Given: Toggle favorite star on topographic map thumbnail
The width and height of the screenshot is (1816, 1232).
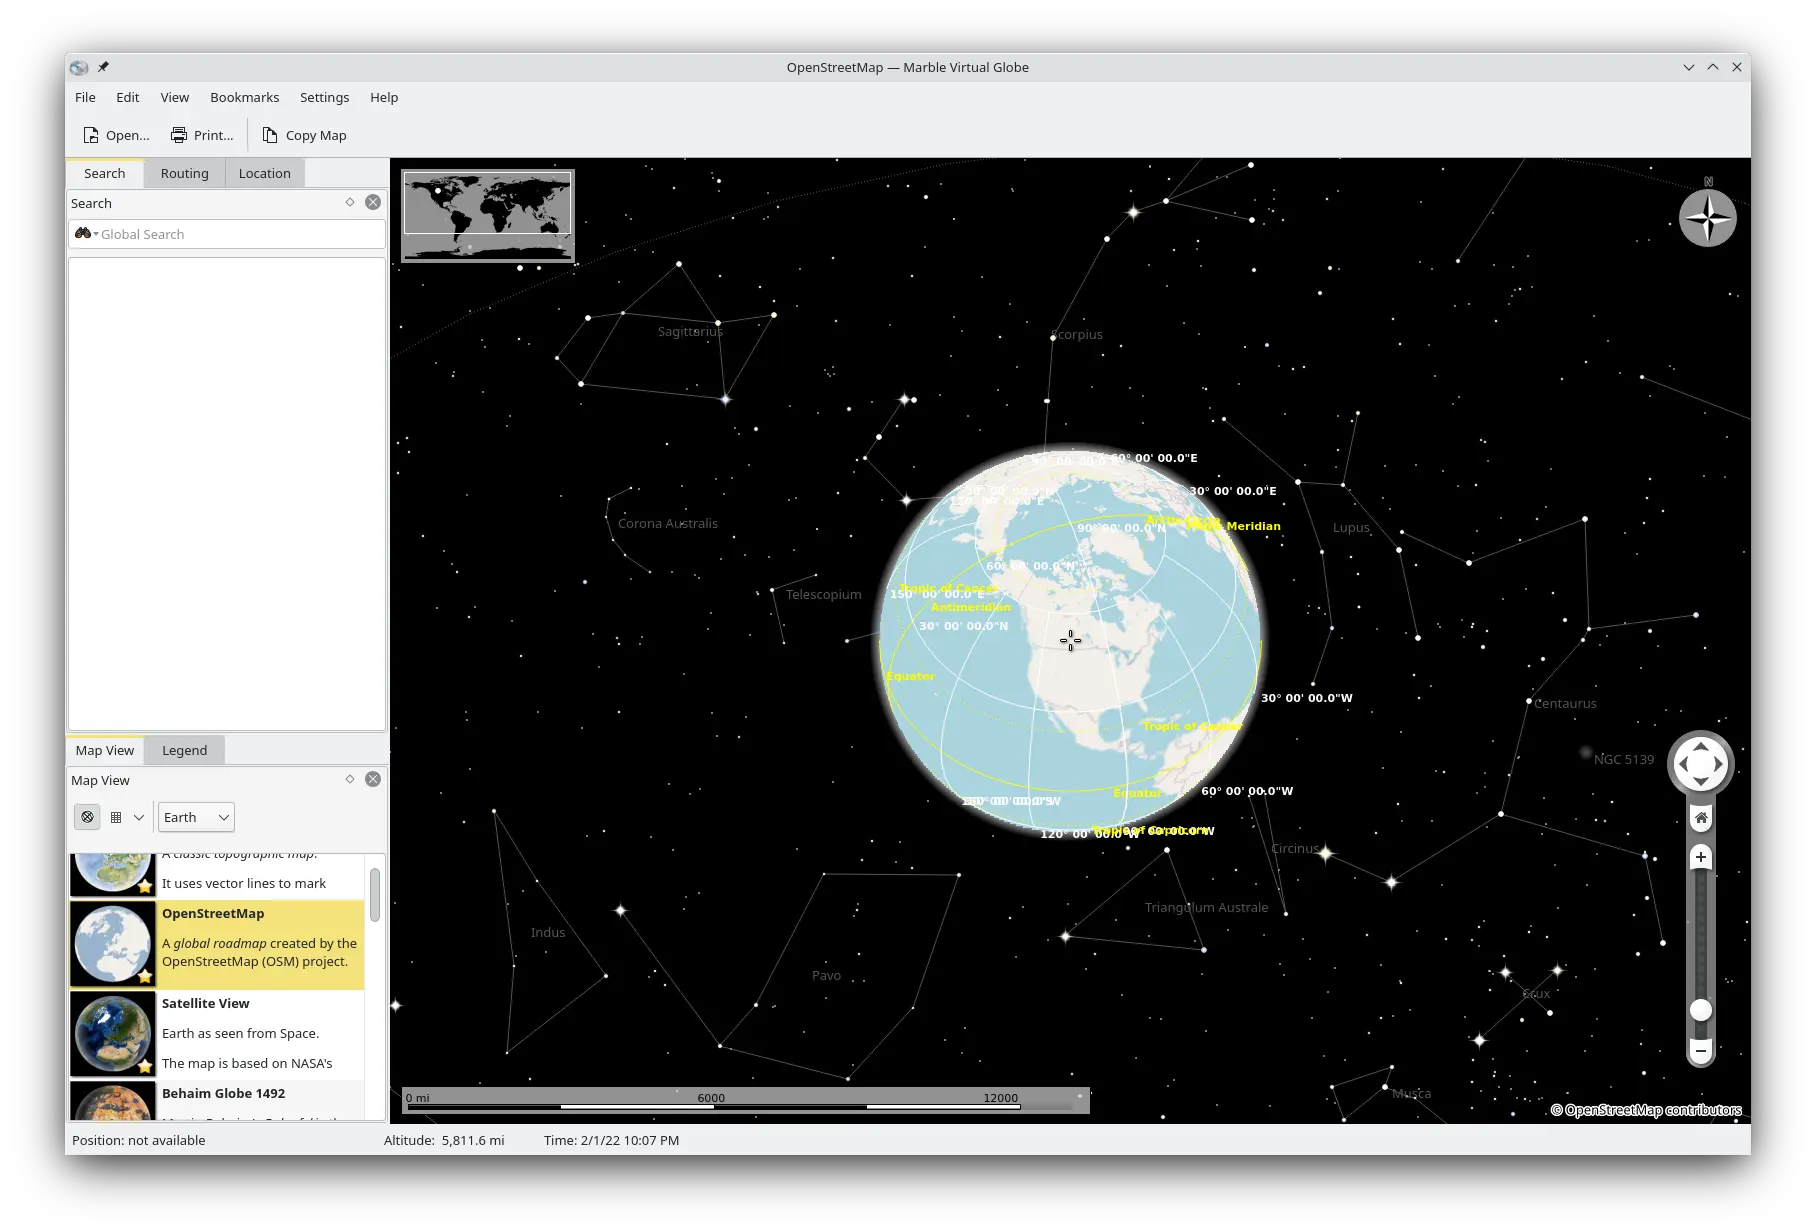Looking at the screenshot, I should pyautogui.click(x=145, y=886).
